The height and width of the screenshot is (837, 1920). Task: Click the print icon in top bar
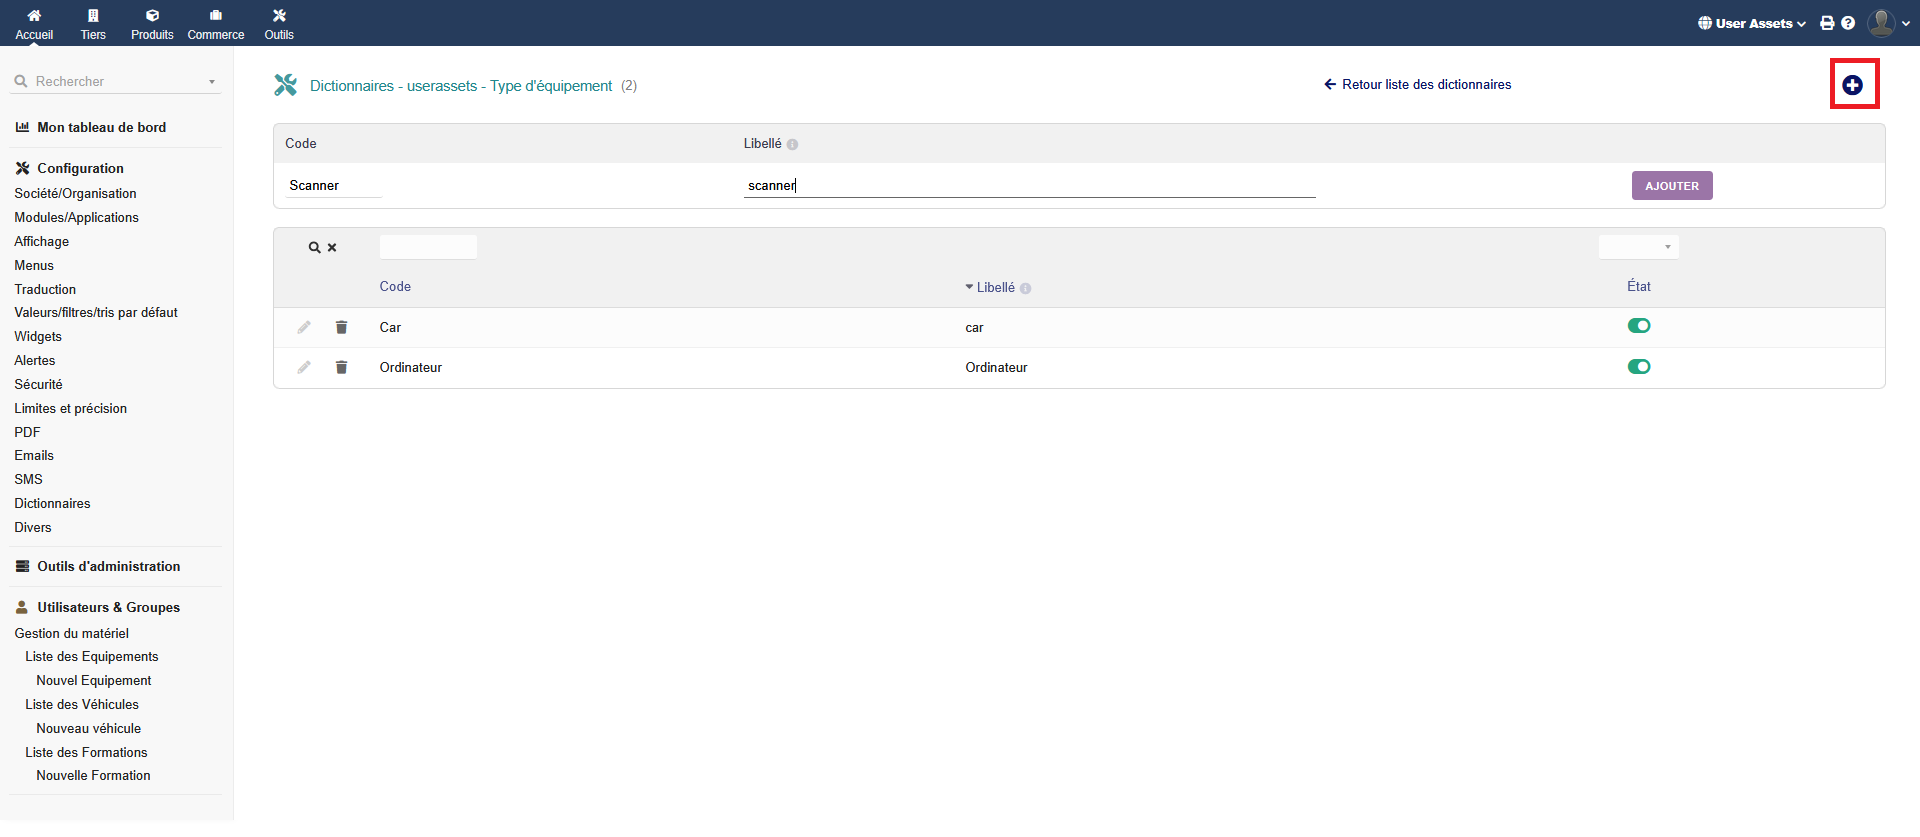coord(1827,23)
